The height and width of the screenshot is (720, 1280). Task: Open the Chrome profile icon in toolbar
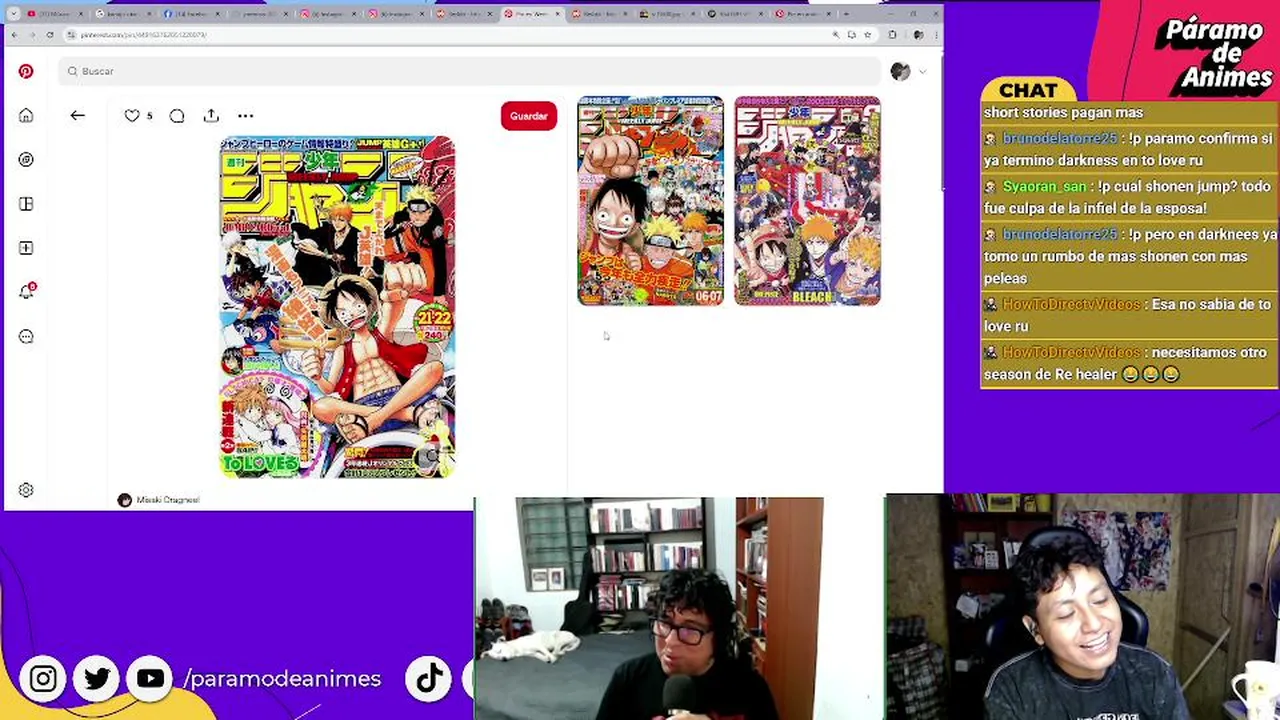tap(918, 35)
